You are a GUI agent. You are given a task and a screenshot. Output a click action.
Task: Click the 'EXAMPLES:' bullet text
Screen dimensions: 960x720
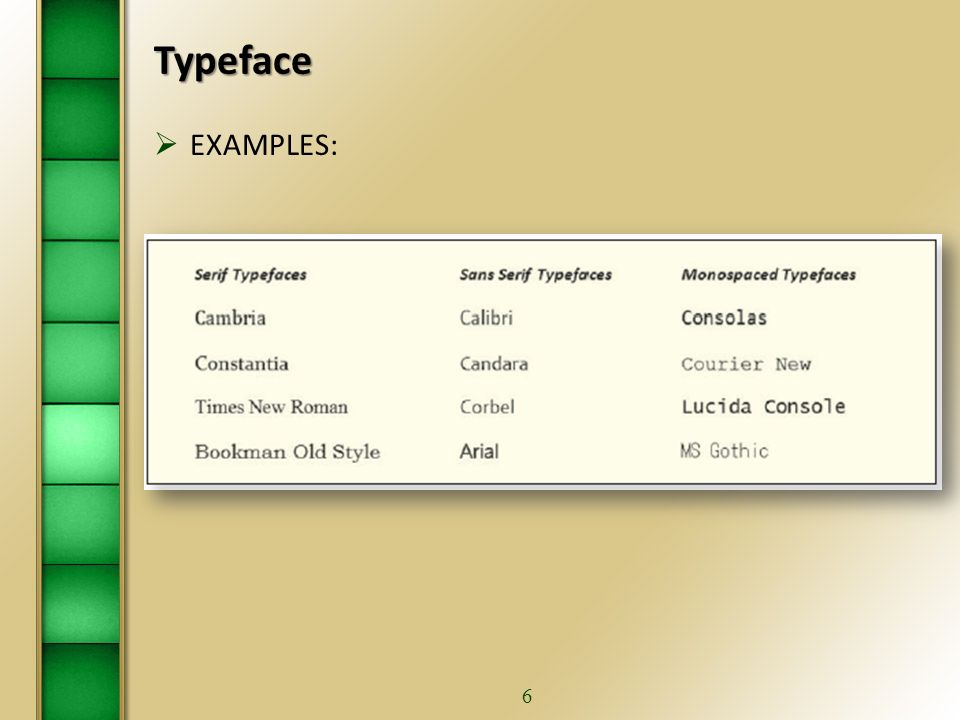pos(264,146)
